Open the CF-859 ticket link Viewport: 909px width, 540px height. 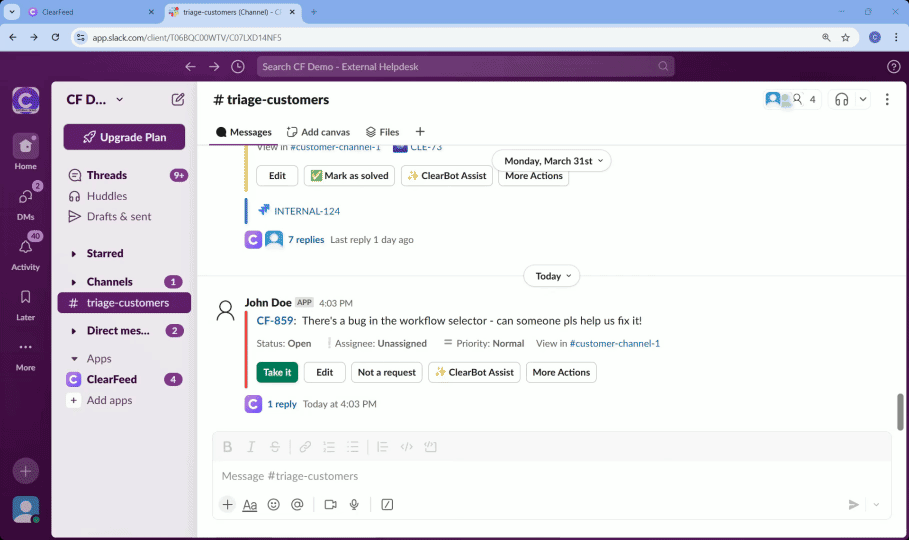click(275, 321)
